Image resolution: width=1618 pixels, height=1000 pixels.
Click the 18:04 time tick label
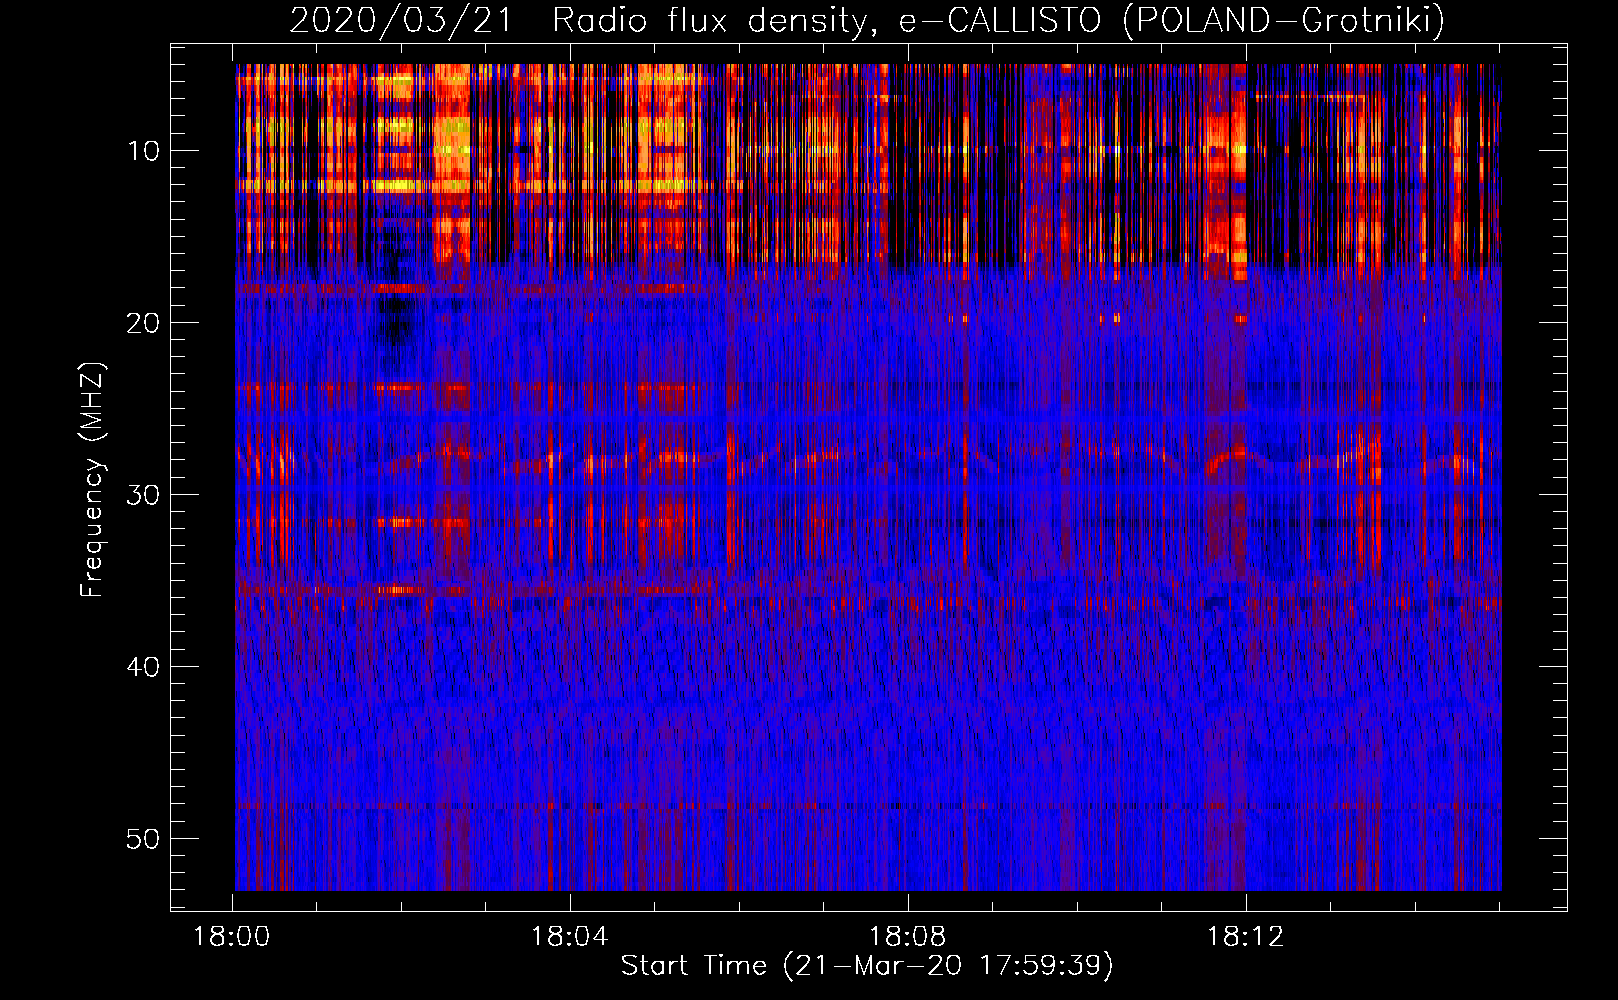click(569, 937)
